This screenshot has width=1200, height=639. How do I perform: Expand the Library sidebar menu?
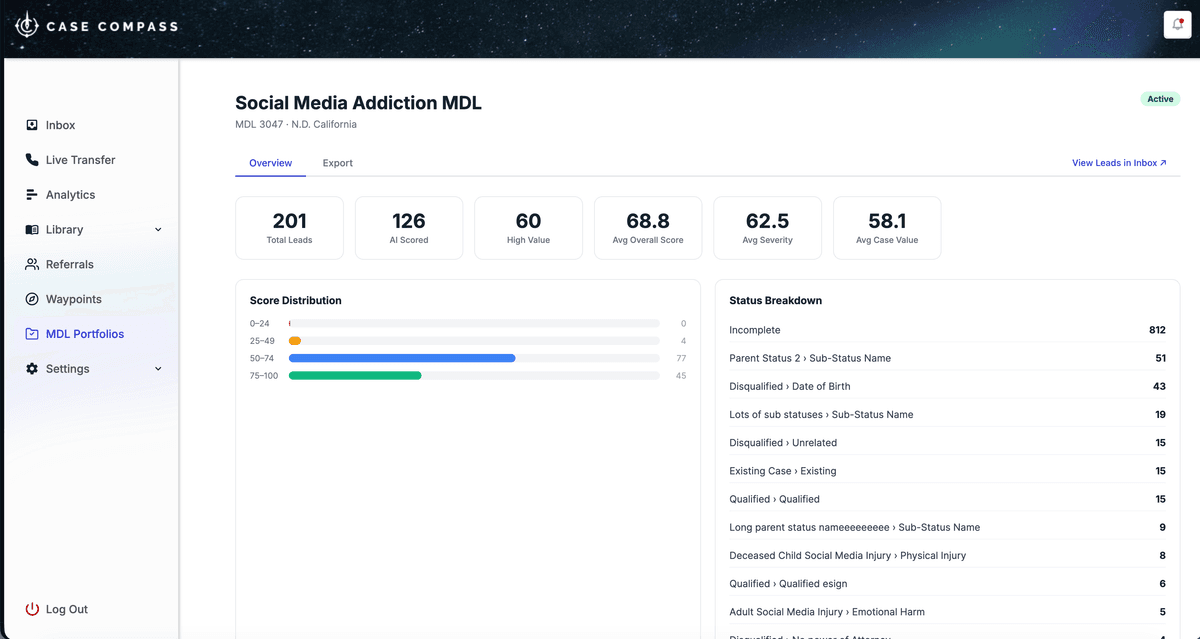tap(158, 229)
